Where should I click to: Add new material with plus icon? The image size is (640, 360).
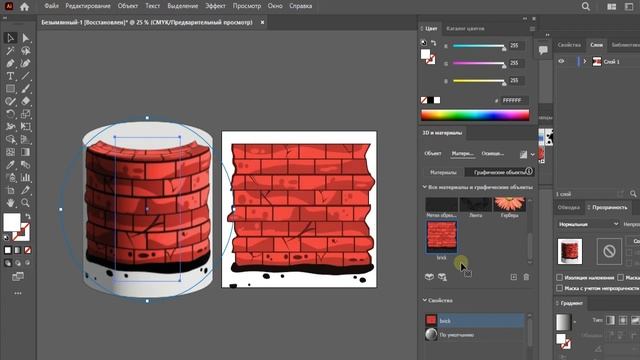513,277
